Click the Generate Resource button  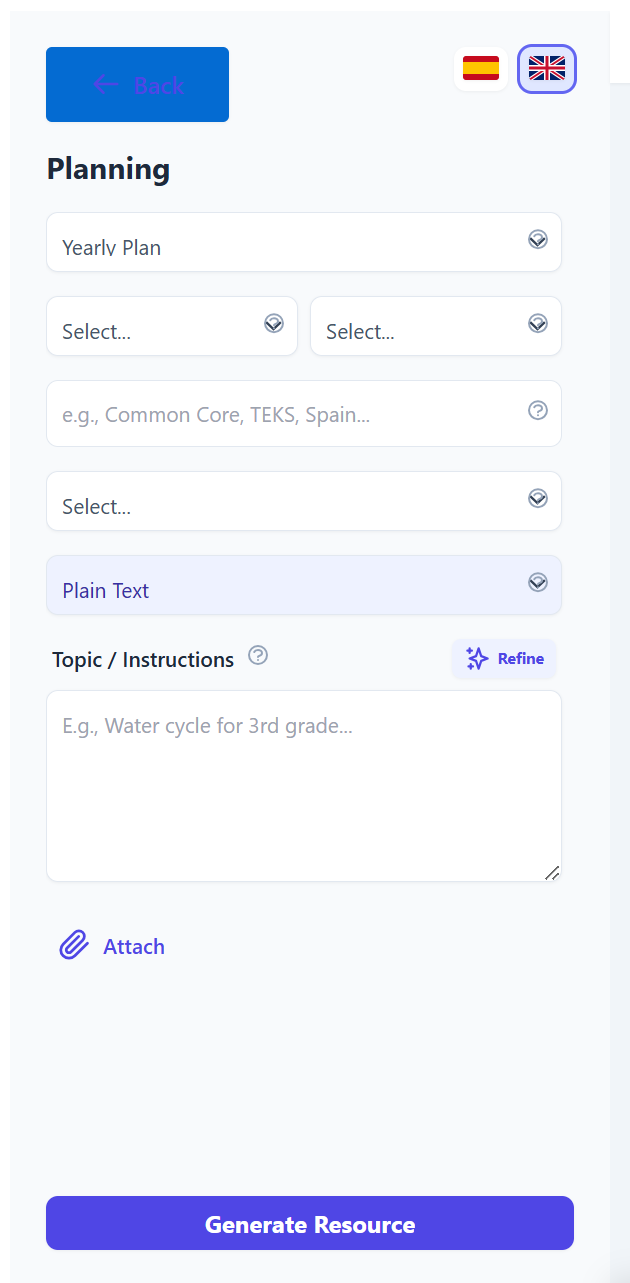(310, 1223)
